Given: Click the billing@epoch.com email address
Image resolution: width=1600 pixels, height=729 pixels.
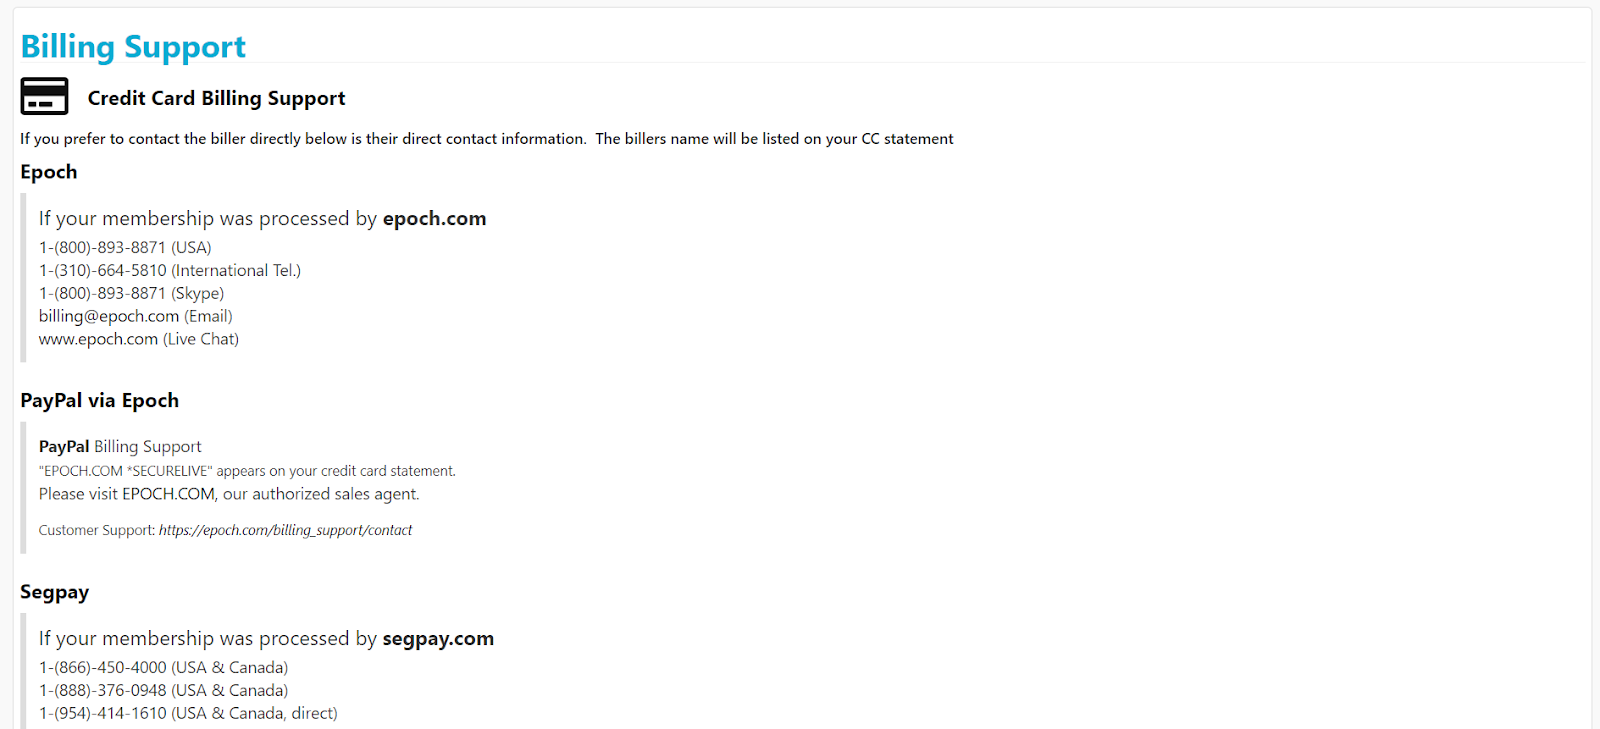Looking at the screenshot, I should [x=109, y=316].
